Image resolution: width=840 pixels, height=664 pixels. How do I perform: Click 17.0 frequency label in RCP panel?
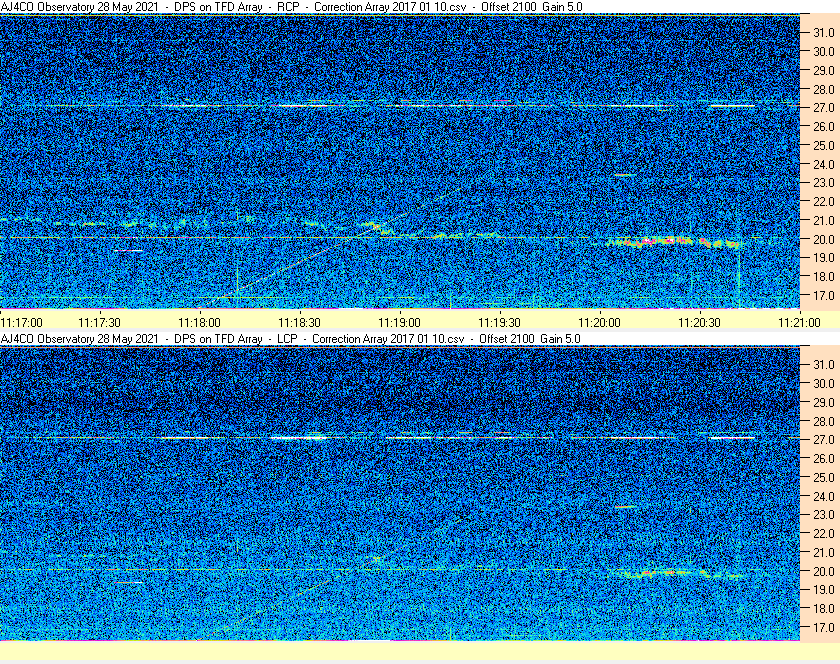pos(824,295)
